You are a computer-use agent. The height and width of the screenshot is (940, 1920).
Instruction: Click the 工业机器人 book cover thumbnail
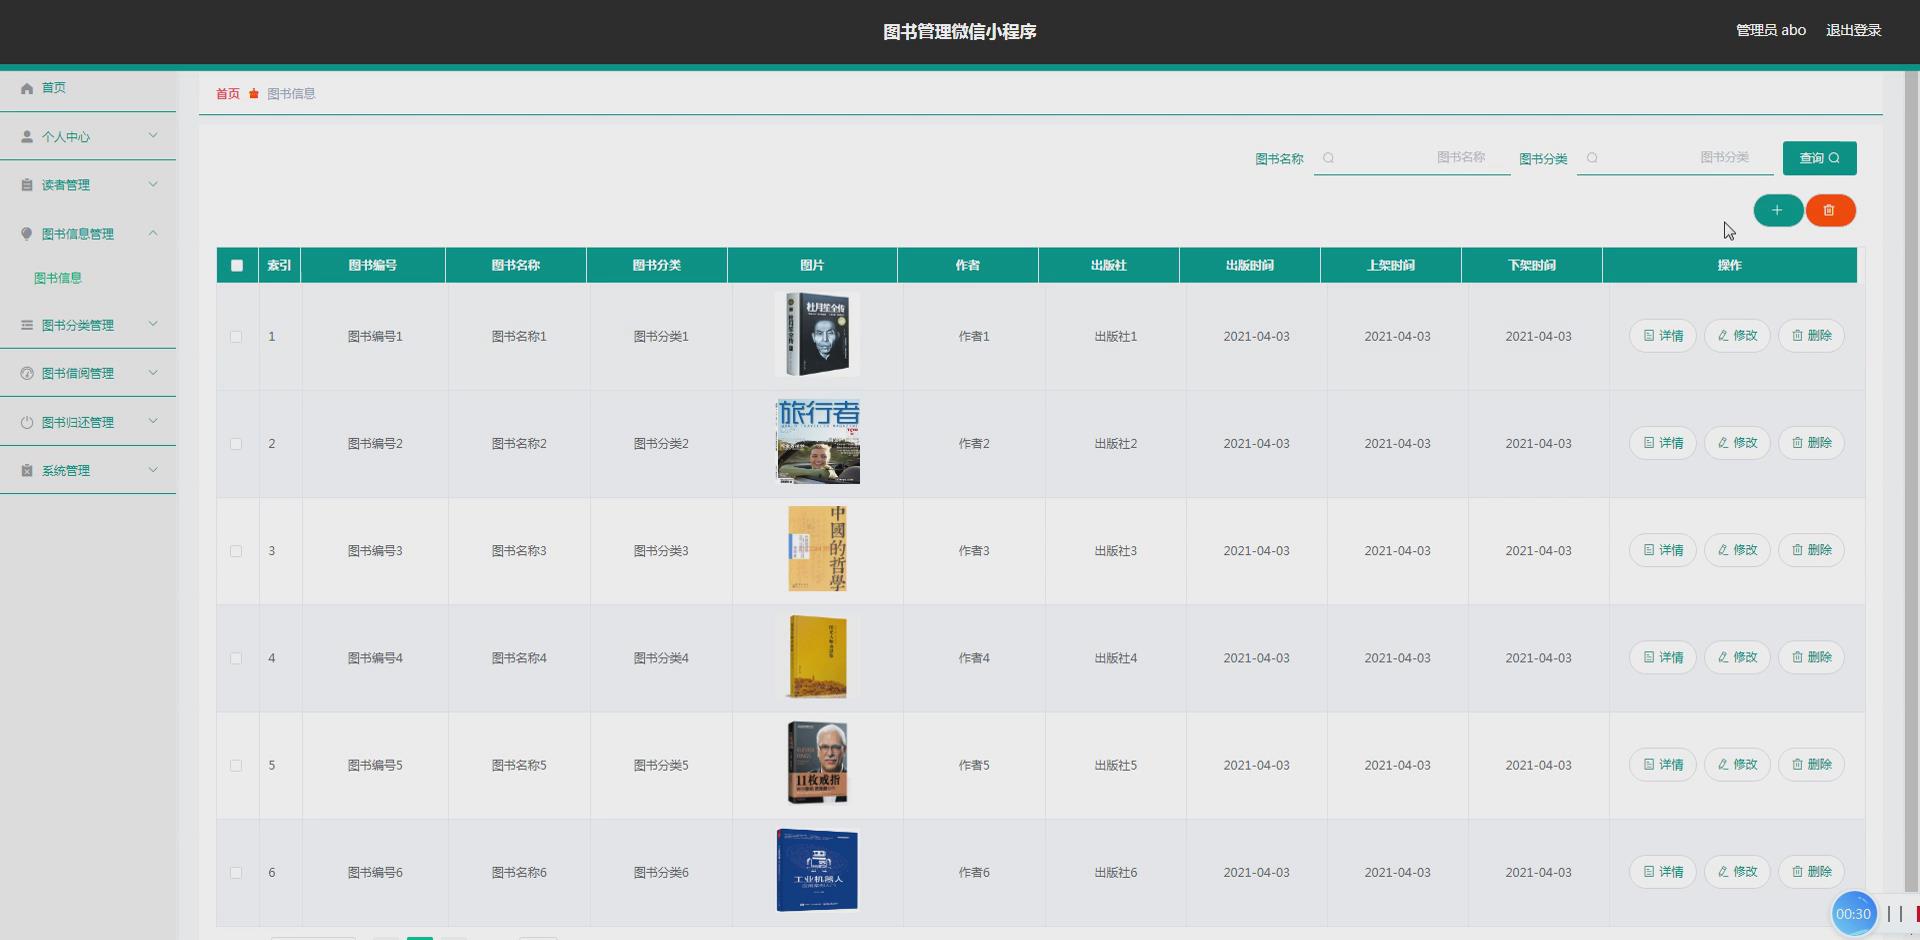tap(818, 870)
